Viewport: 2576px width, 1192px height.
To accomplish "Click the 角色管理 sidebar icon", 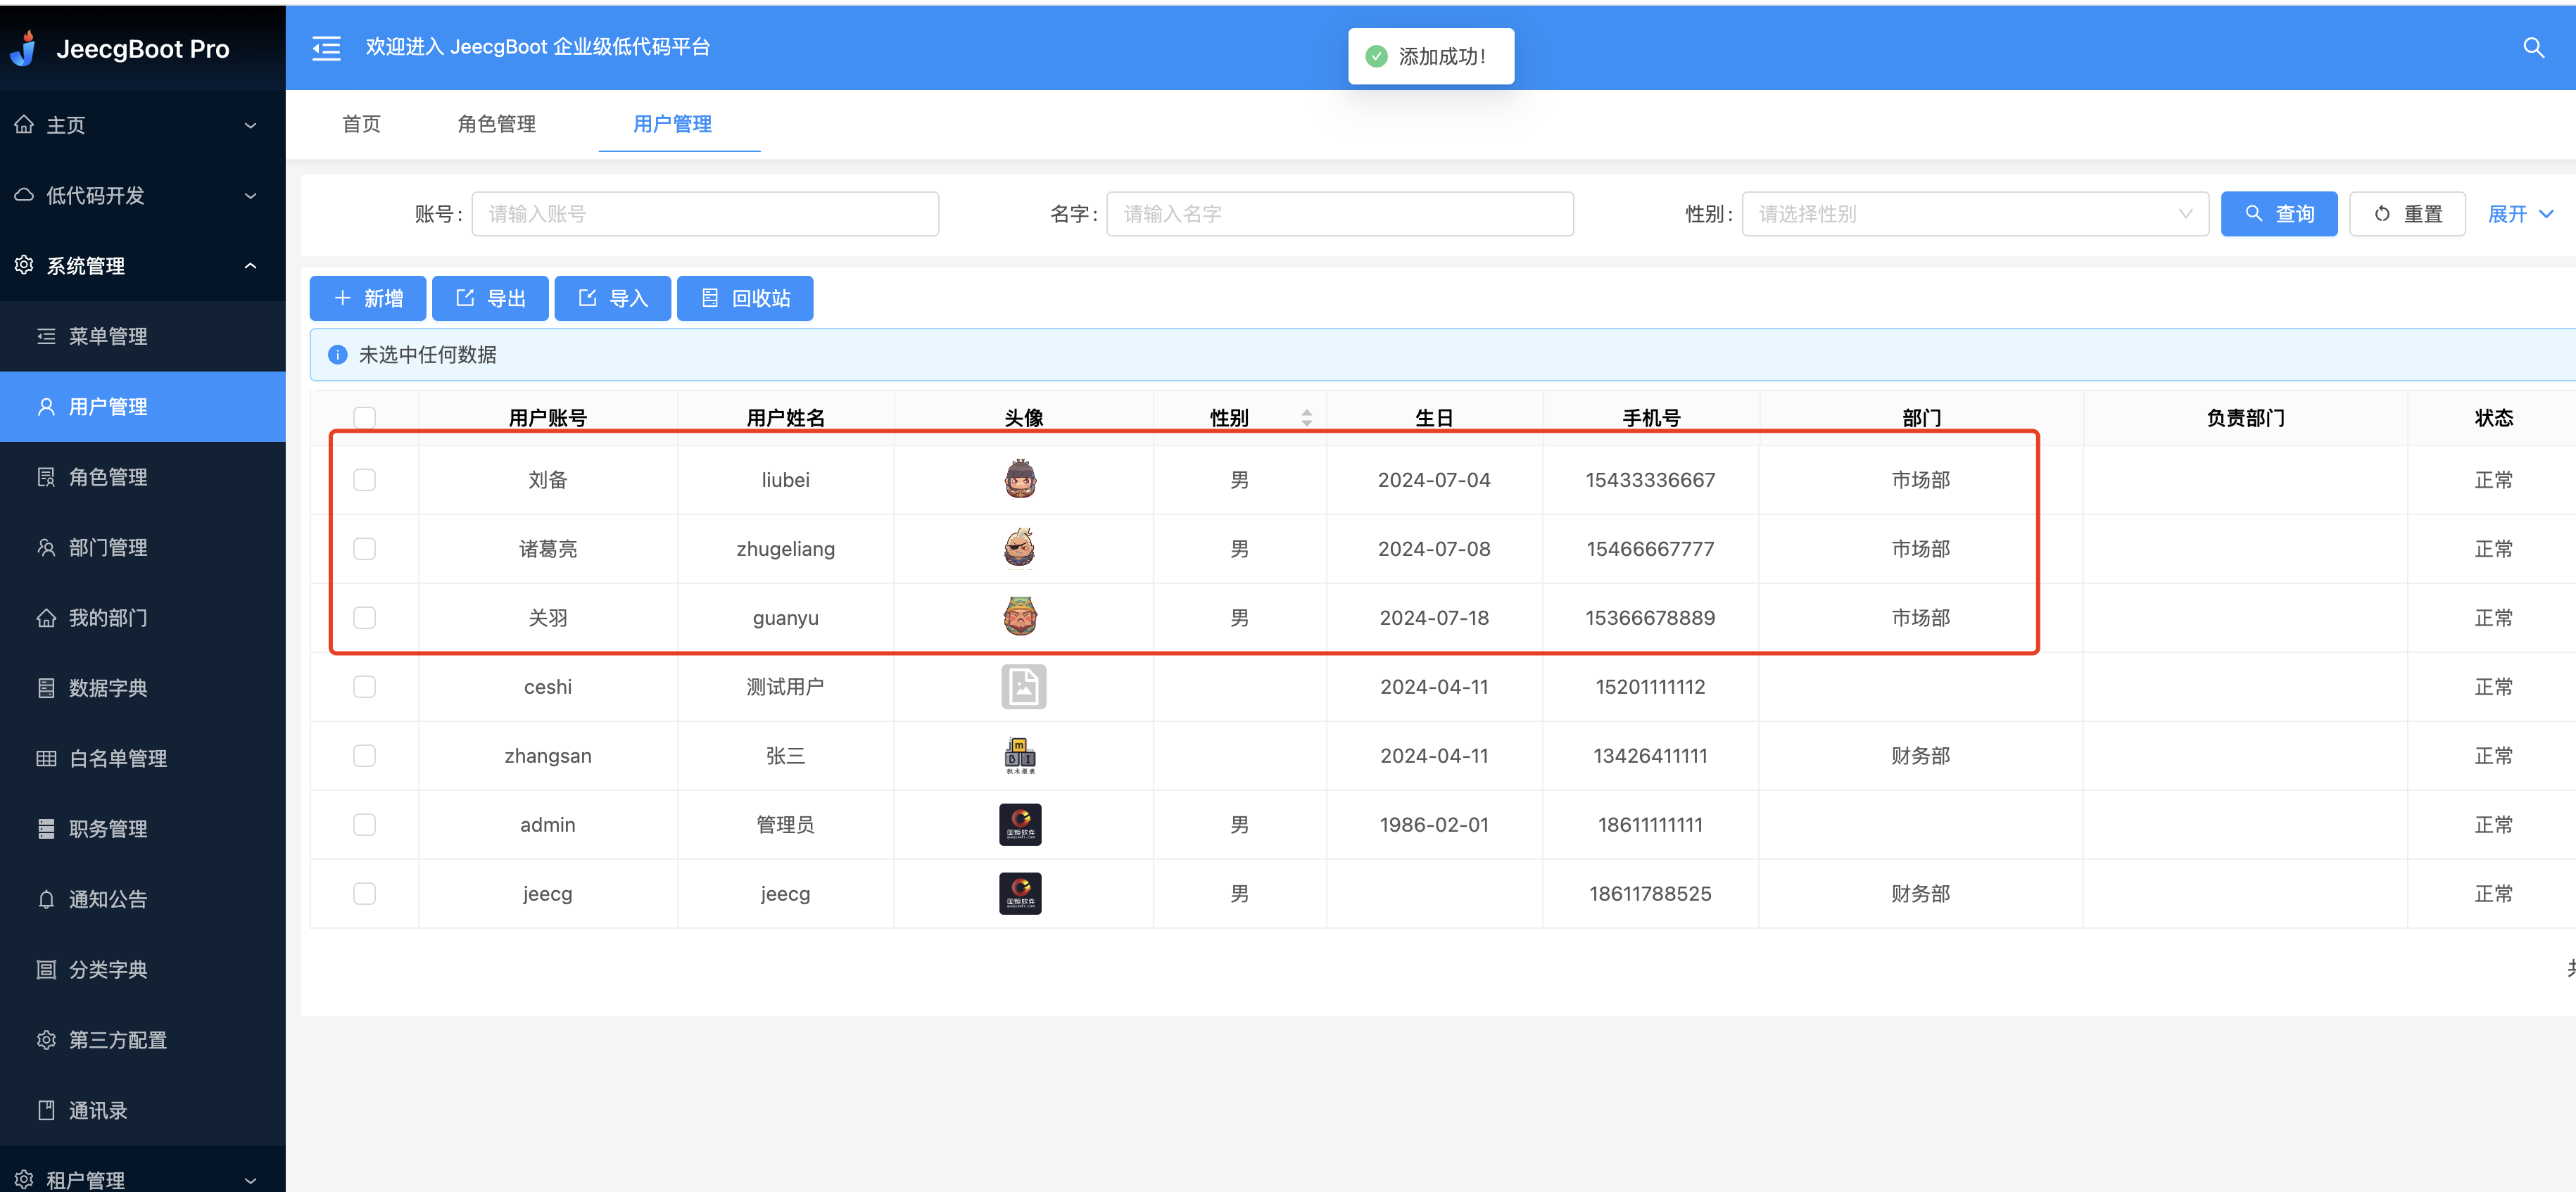I will 46,477.
